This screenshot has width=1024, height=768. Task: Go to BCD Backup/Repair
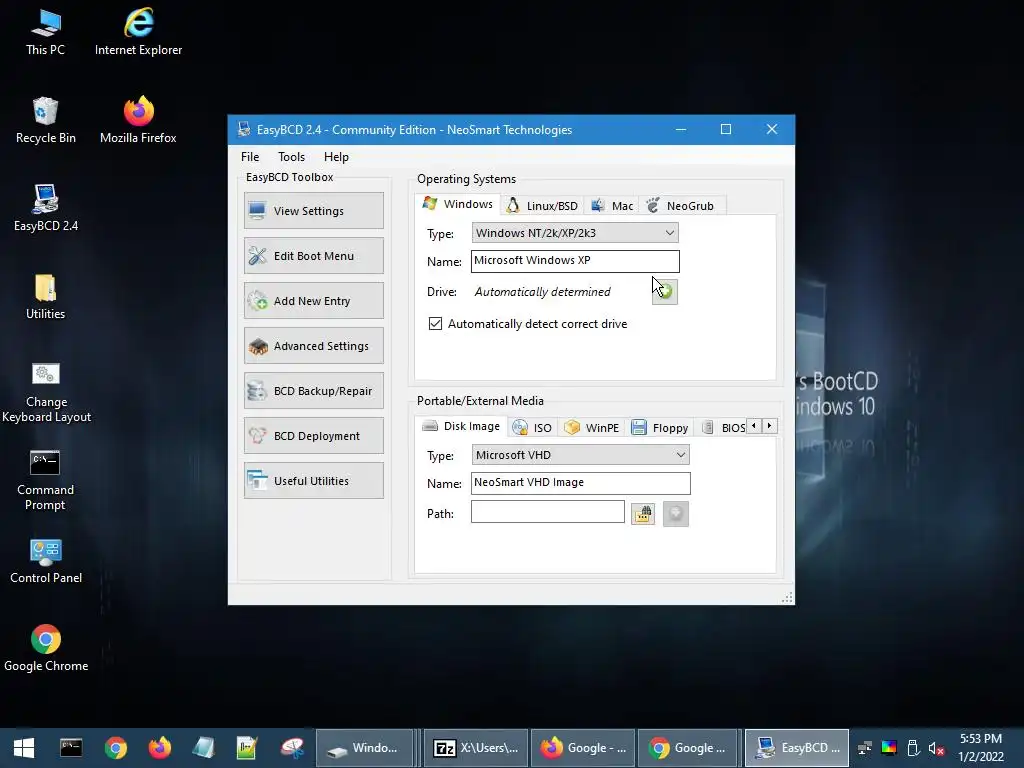pos(313,391)
